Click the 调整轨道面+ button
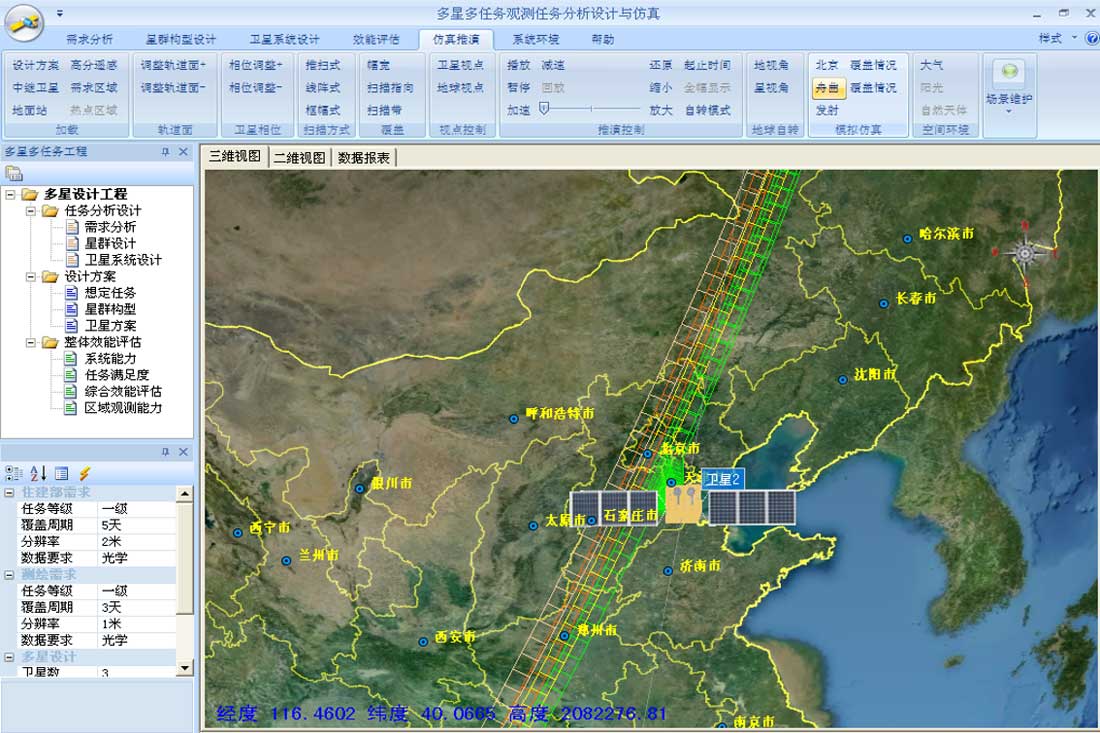Screen dimensions: 1100x733 173,65
